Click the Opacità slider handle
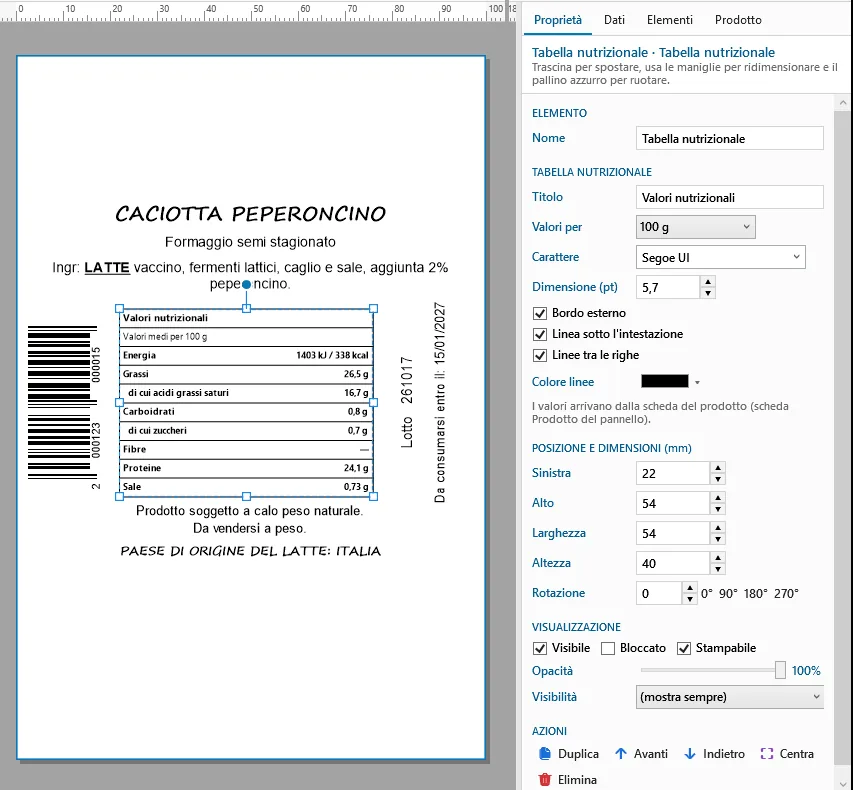 pyautogui.click(x=780, y=670)
